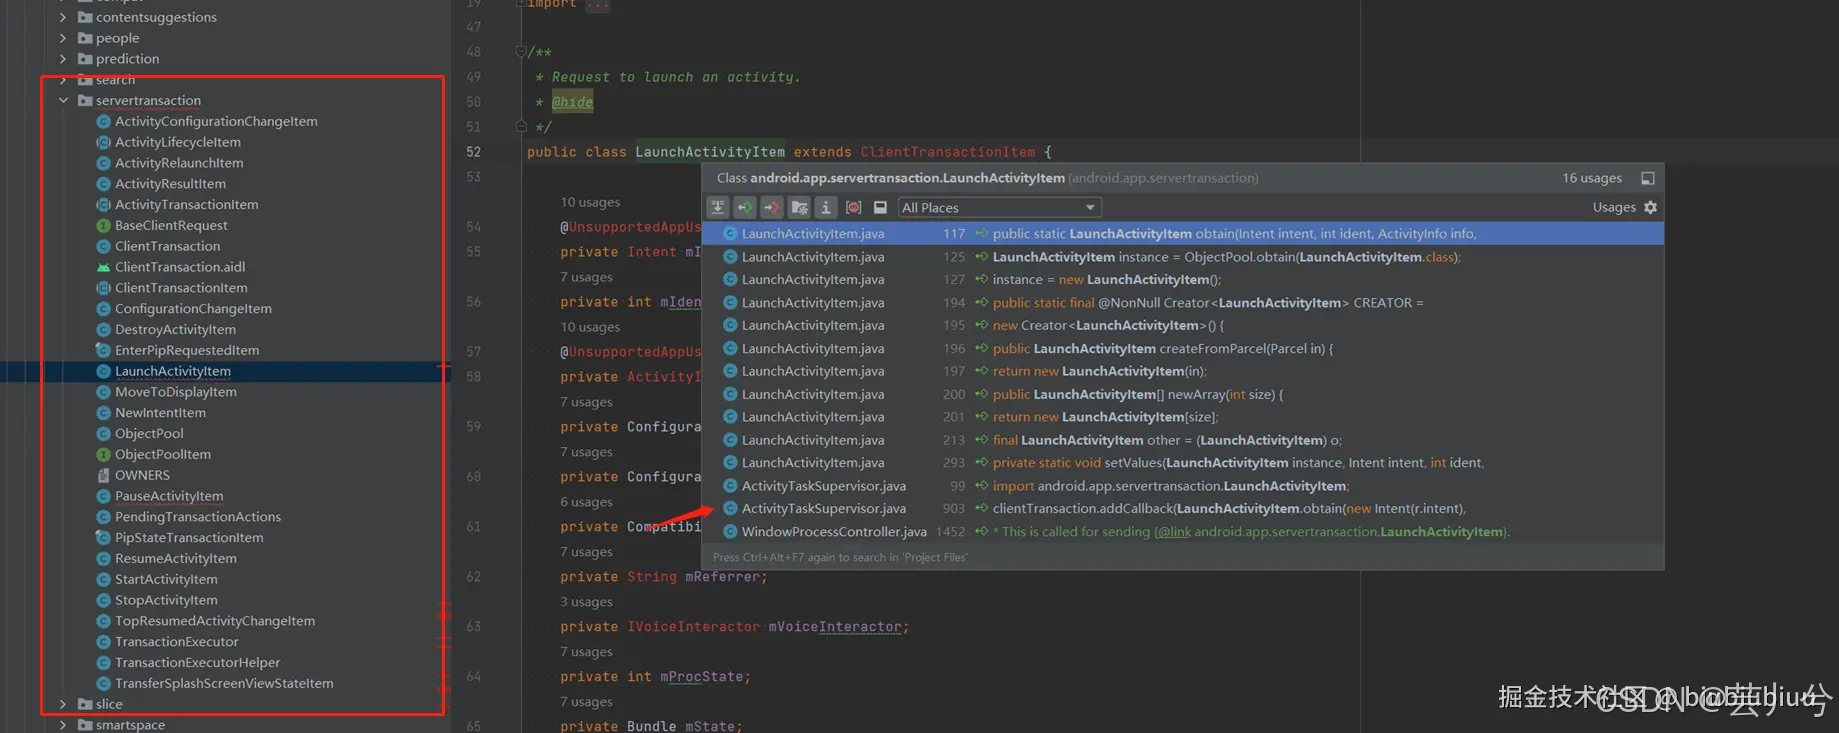The height and width of the screenshot is (733, 1839).
Task: Toggle the group by directory structure icon
Action: coord(799,207)
